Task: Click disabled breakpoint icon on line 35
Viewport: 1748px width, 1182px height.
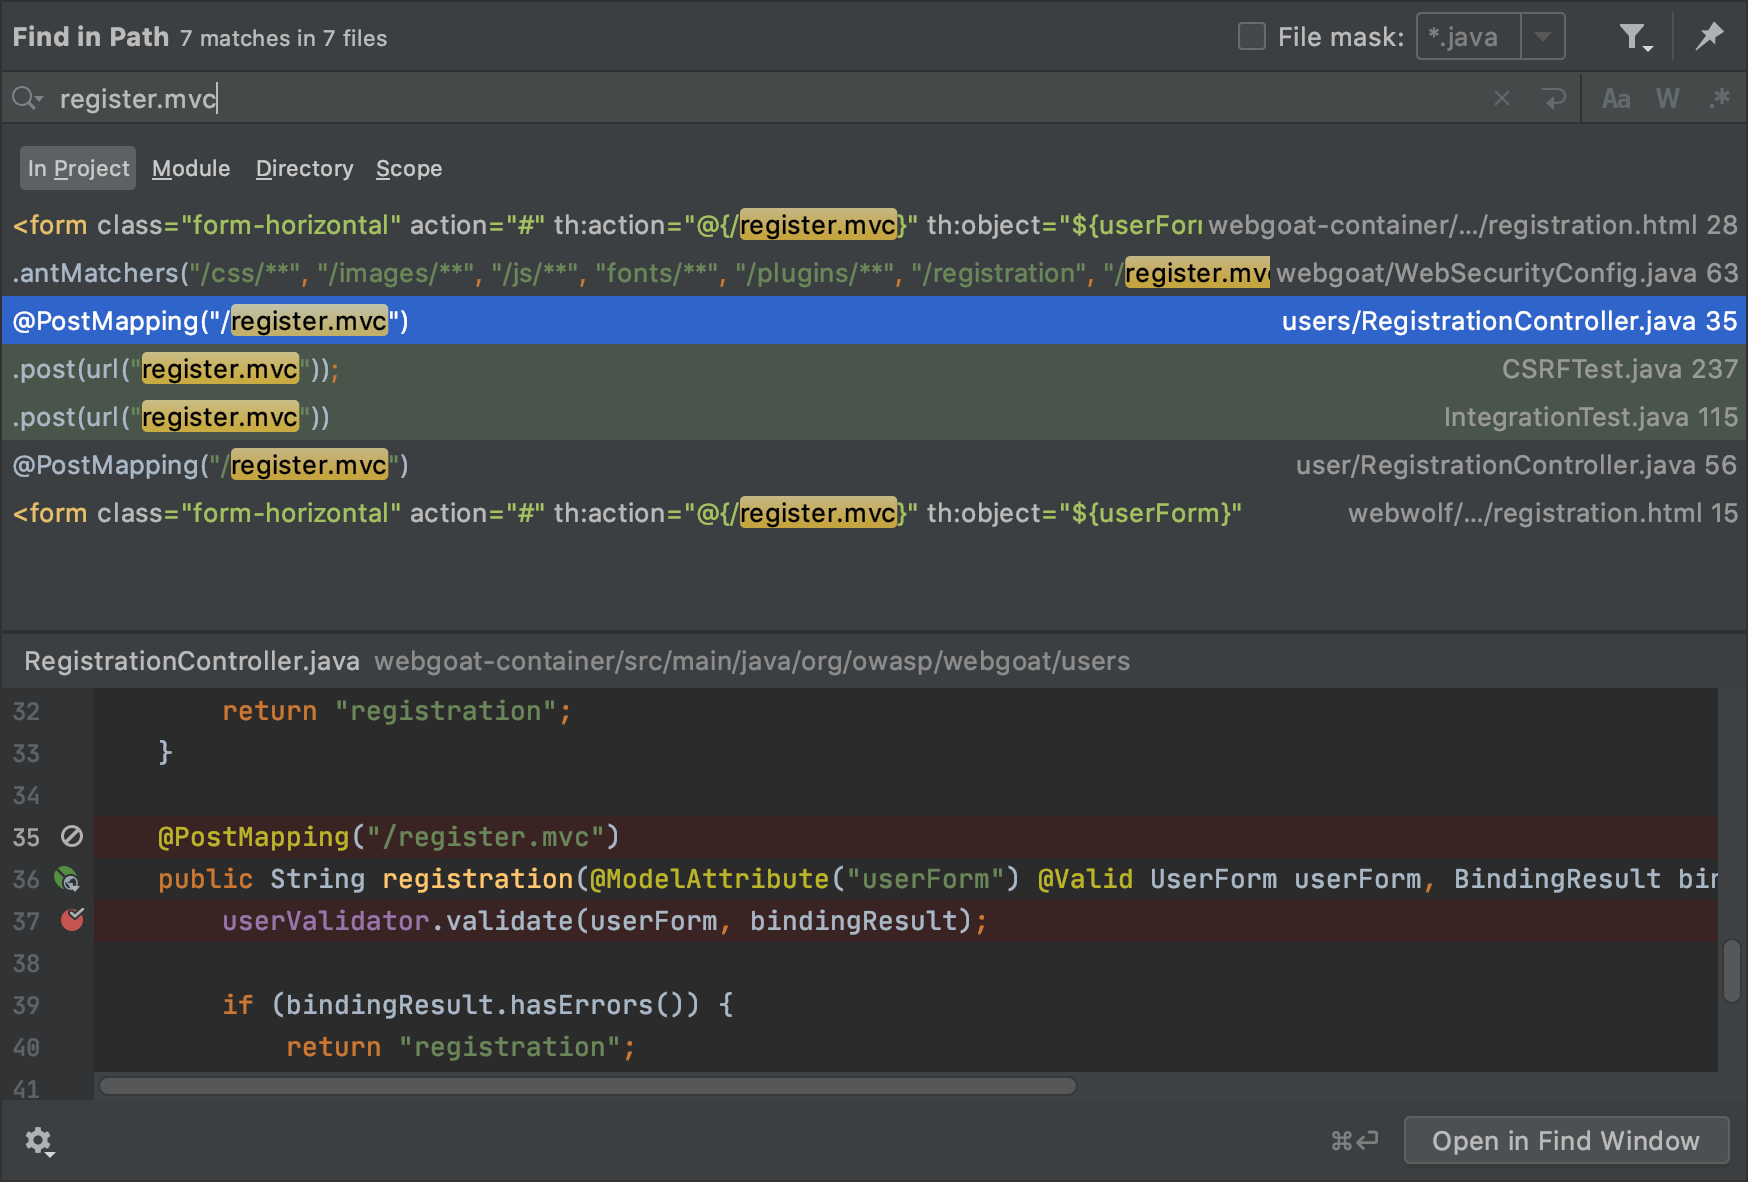Action: [x=72, y=836]
